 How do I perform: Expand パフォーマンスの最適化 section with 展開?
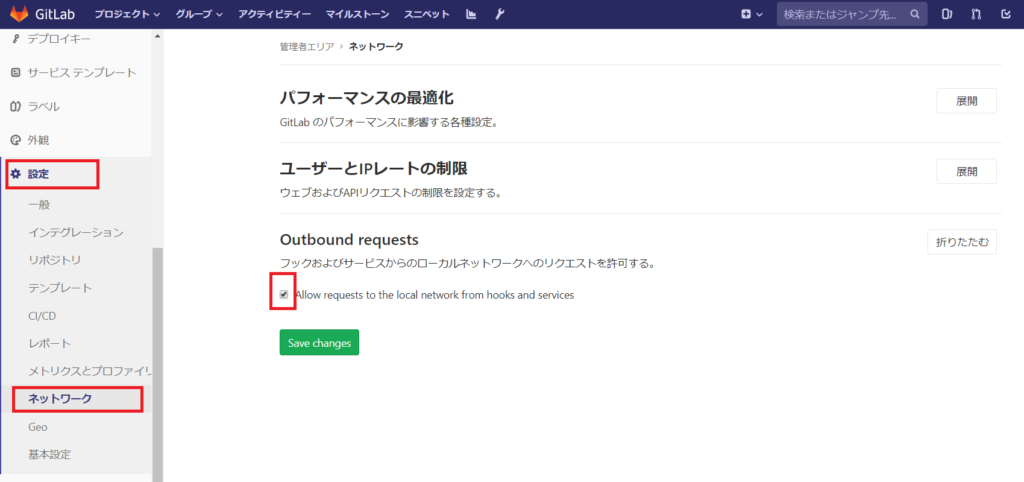[x=967, y=101]
